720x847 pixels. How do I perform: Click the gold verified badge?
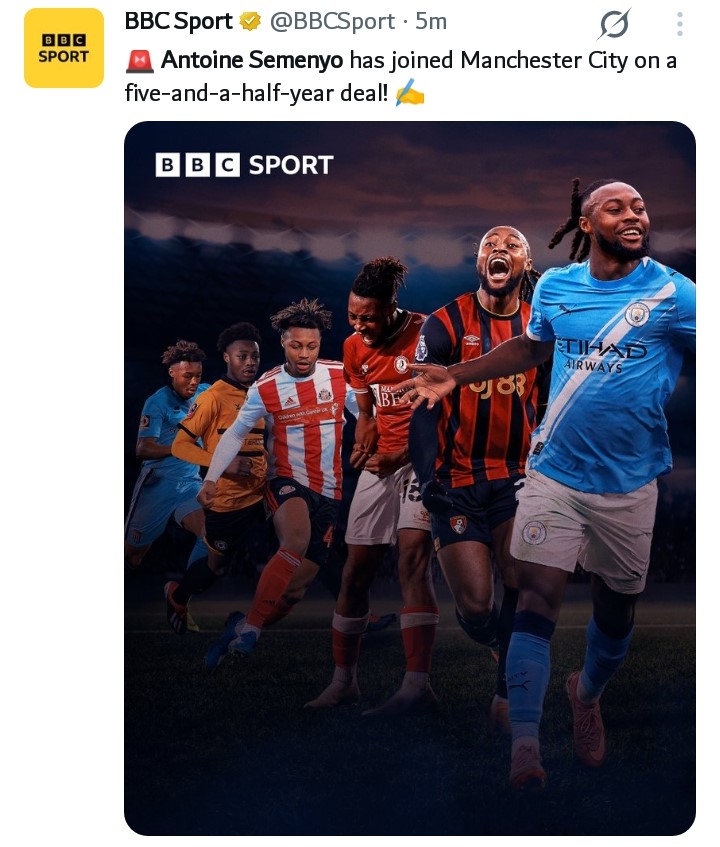pos(250,22)
